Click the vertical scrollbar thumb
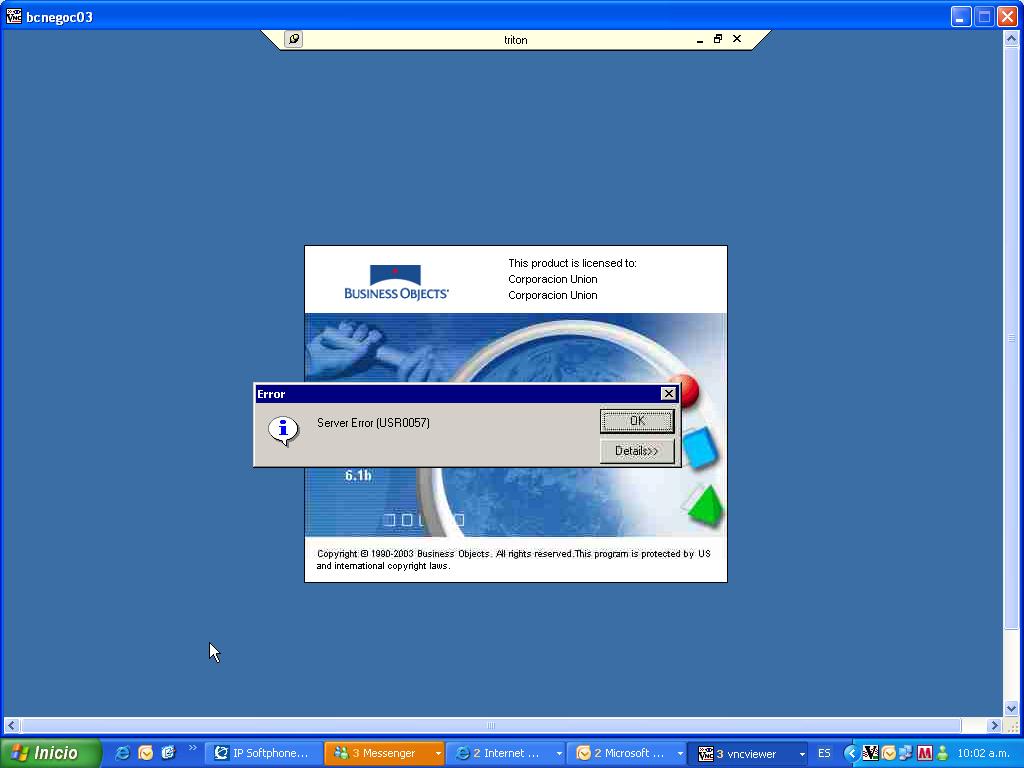The height and width of the screenshot is (768, 1024). (1011, 338)
